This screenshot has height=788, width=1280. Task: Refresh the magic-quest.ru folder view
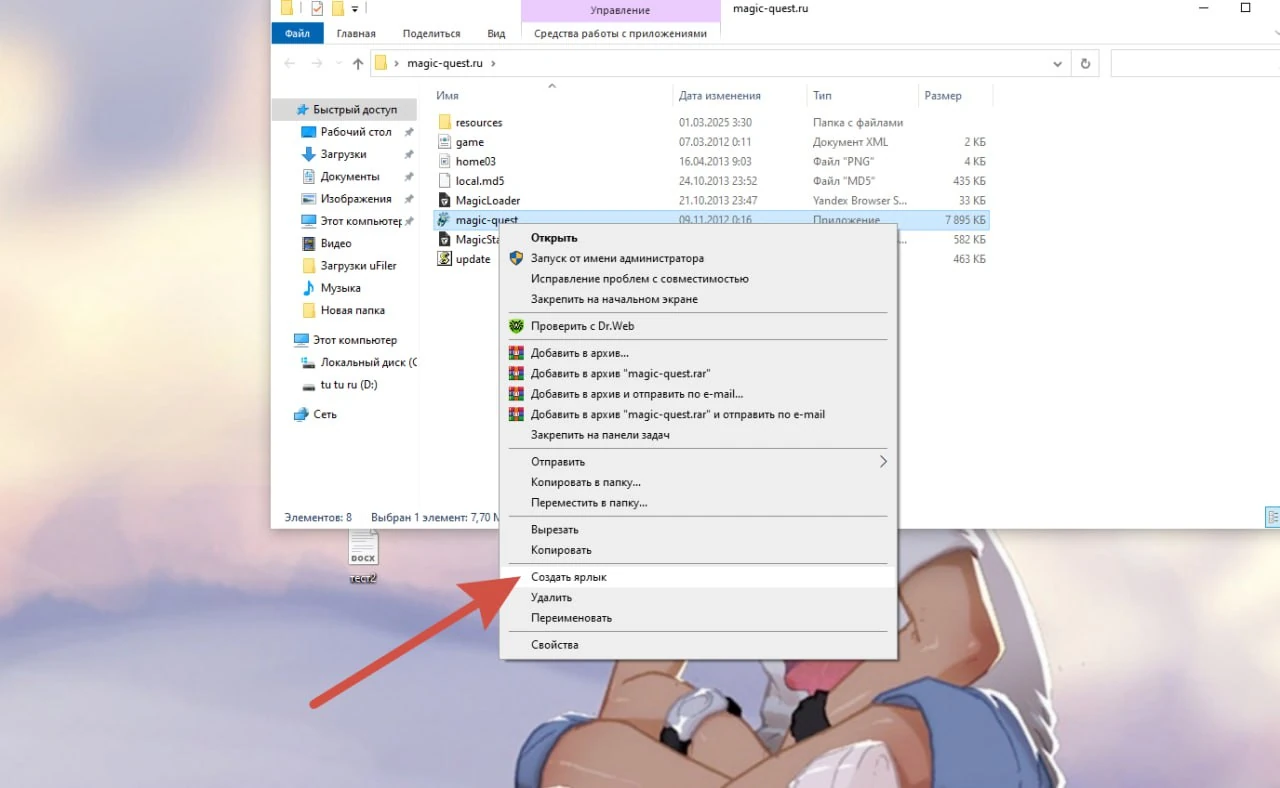tap(1085, 63)
